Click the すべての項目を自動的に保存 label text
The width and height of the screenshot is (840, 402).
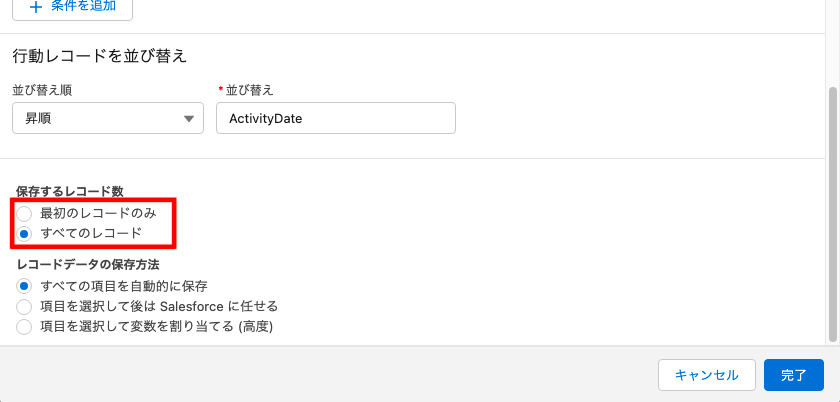tap(124, 286)
